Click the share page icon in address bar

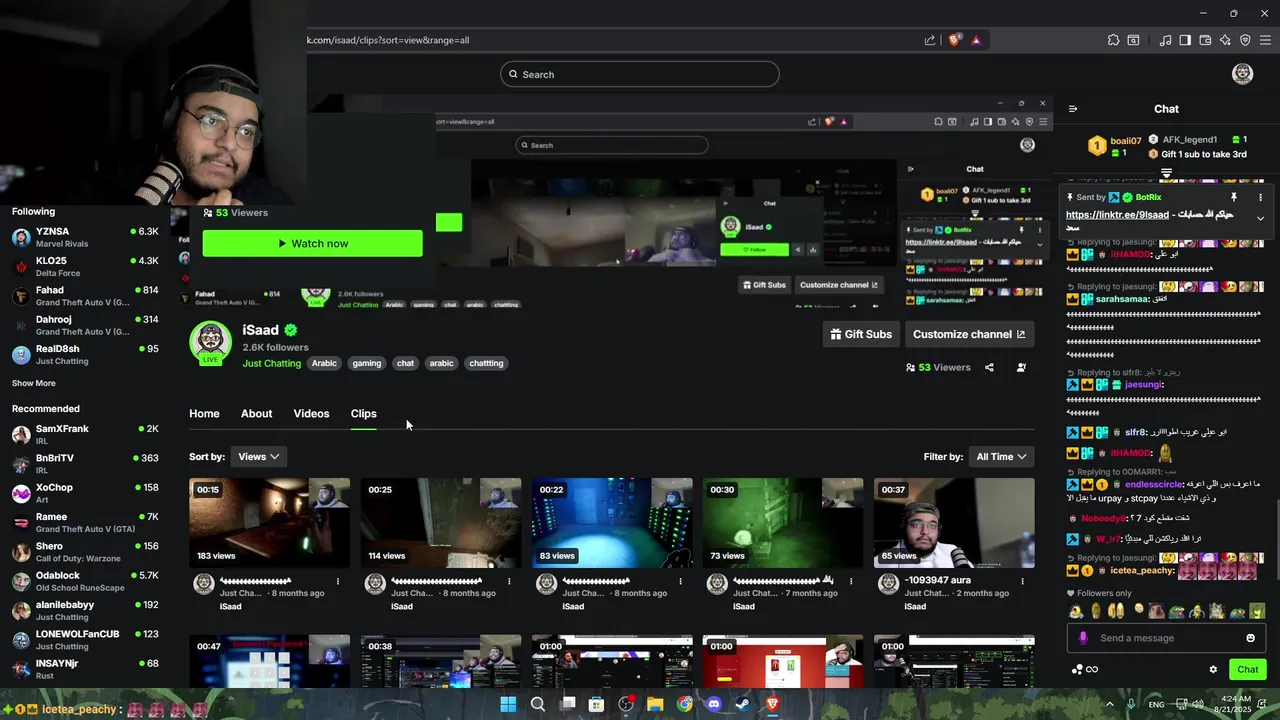click(930, 40)
